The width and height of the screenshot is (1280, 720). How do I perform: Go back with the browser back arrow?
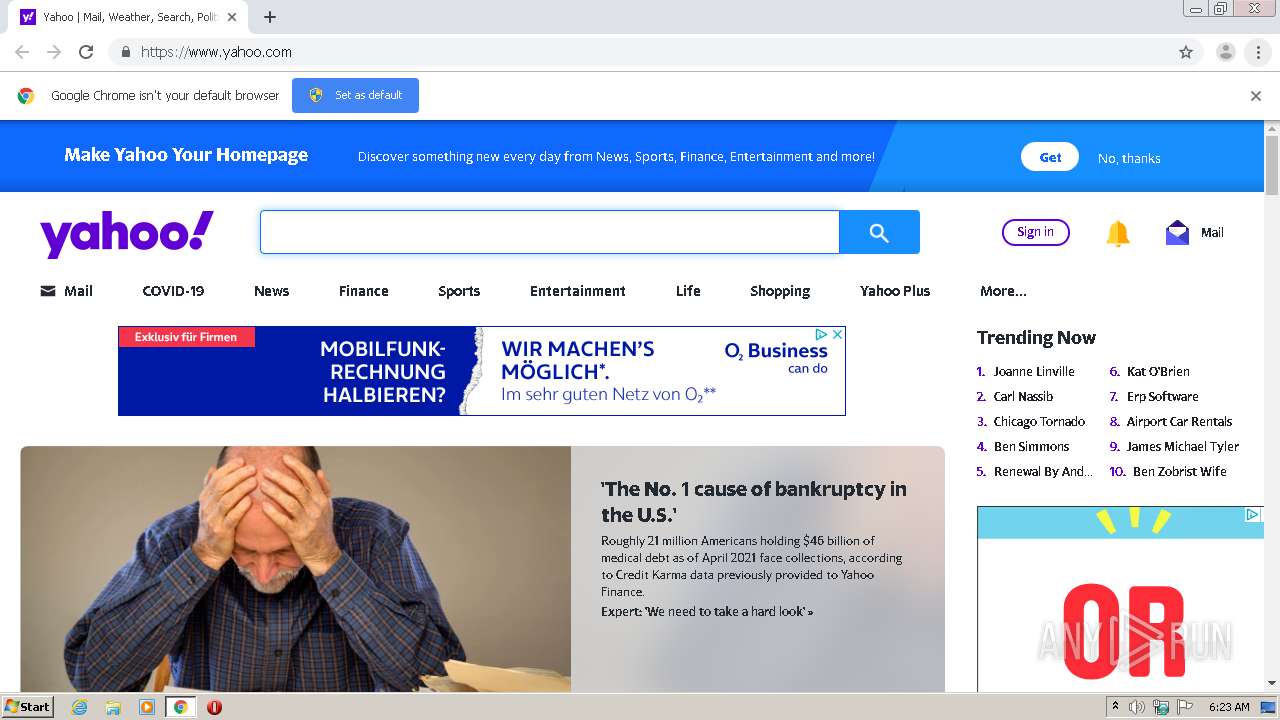point(22,52)
